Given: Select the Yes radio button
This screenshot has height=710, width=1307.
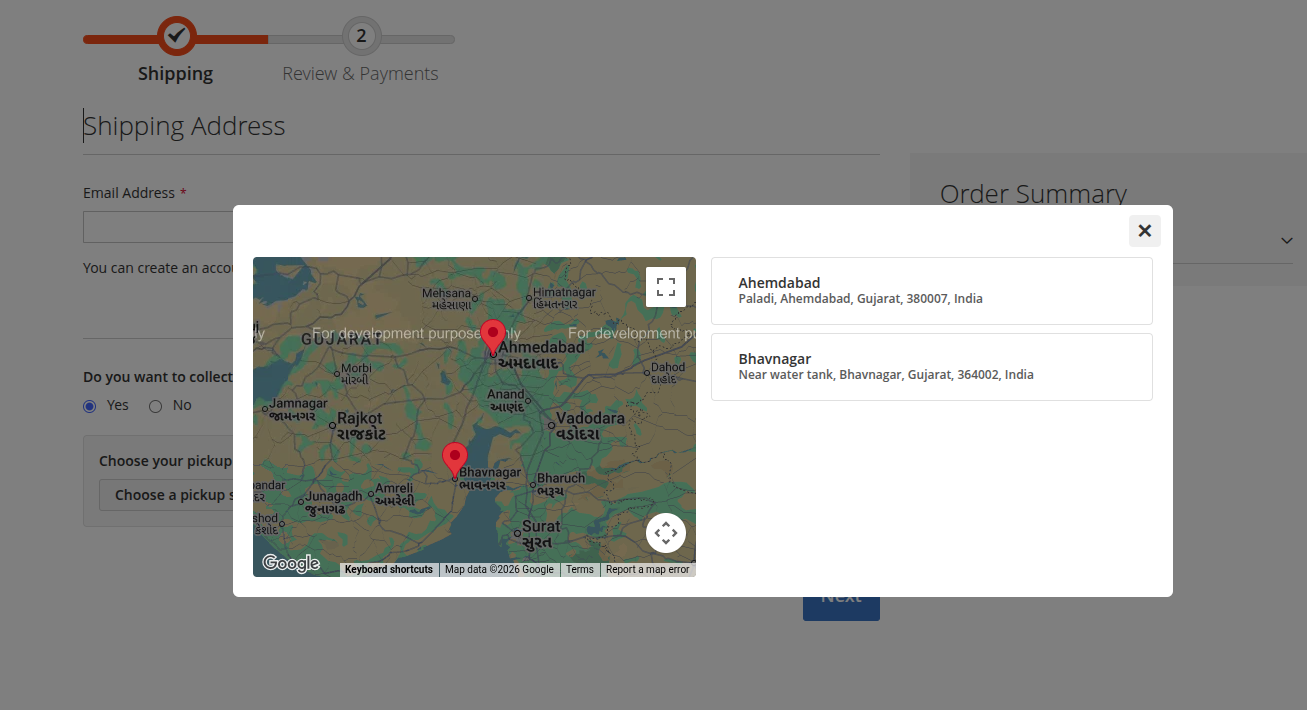Looking at the screenshot, I should (90, 406).
